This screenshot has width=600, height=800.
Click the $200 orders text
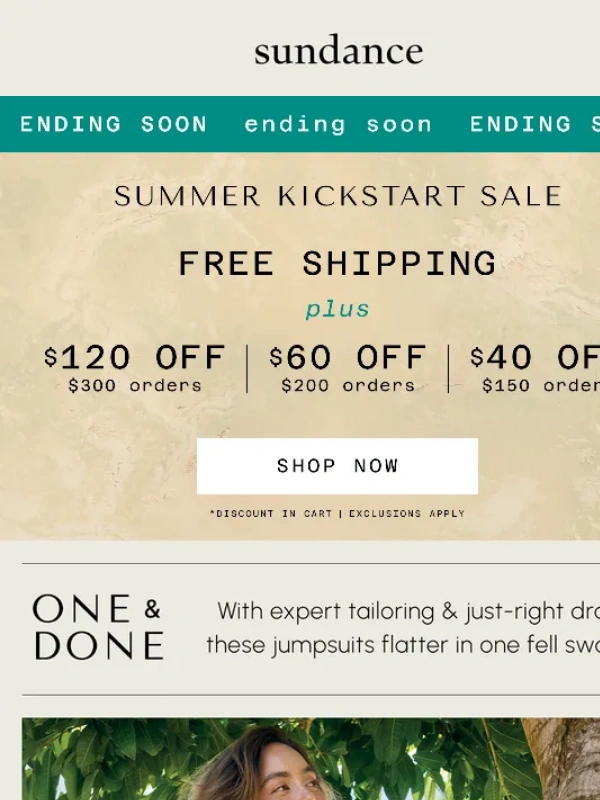[348, 386]
